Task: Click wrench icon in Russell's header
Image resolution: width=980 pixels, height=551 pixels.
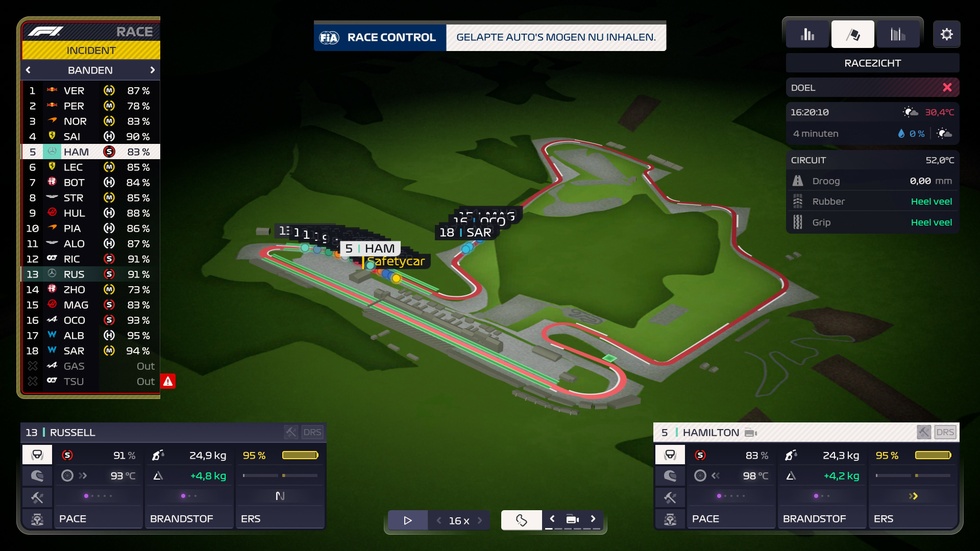Action: click(291, 432)
